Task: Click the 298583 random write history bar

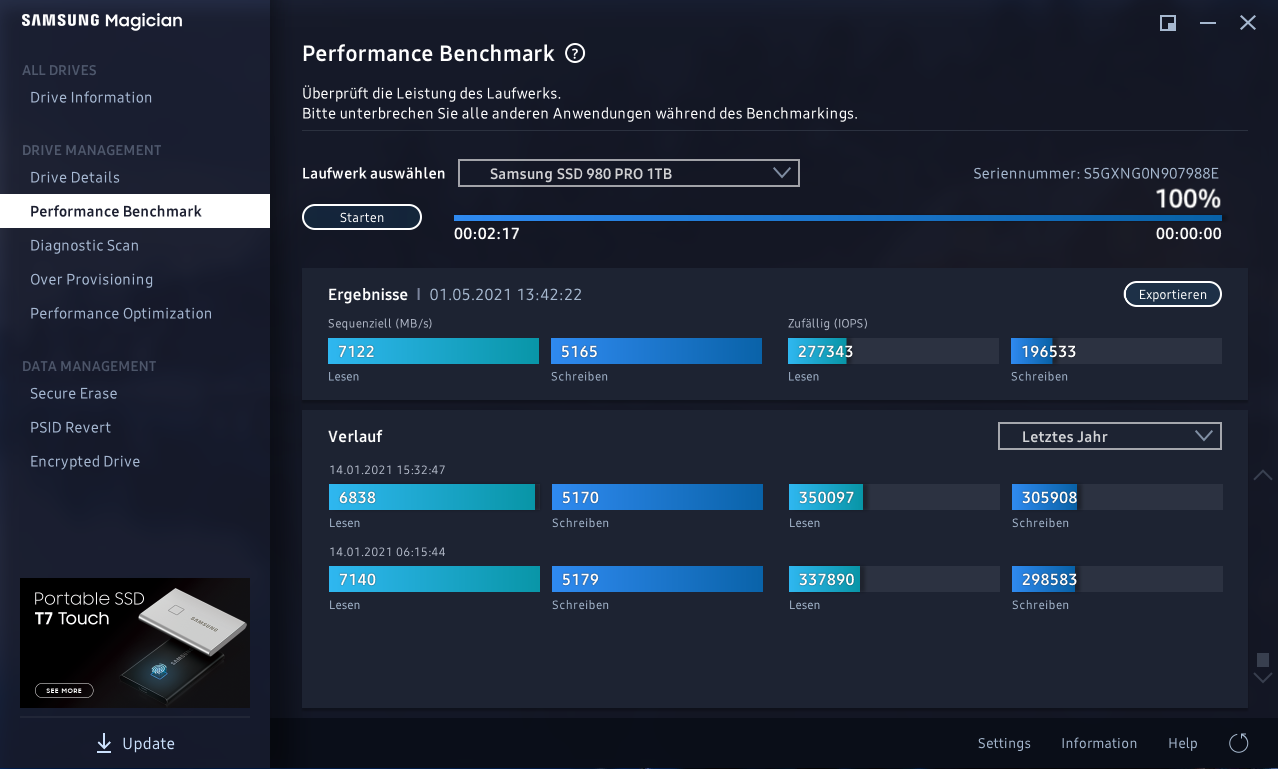Action: pos(1117,579)
